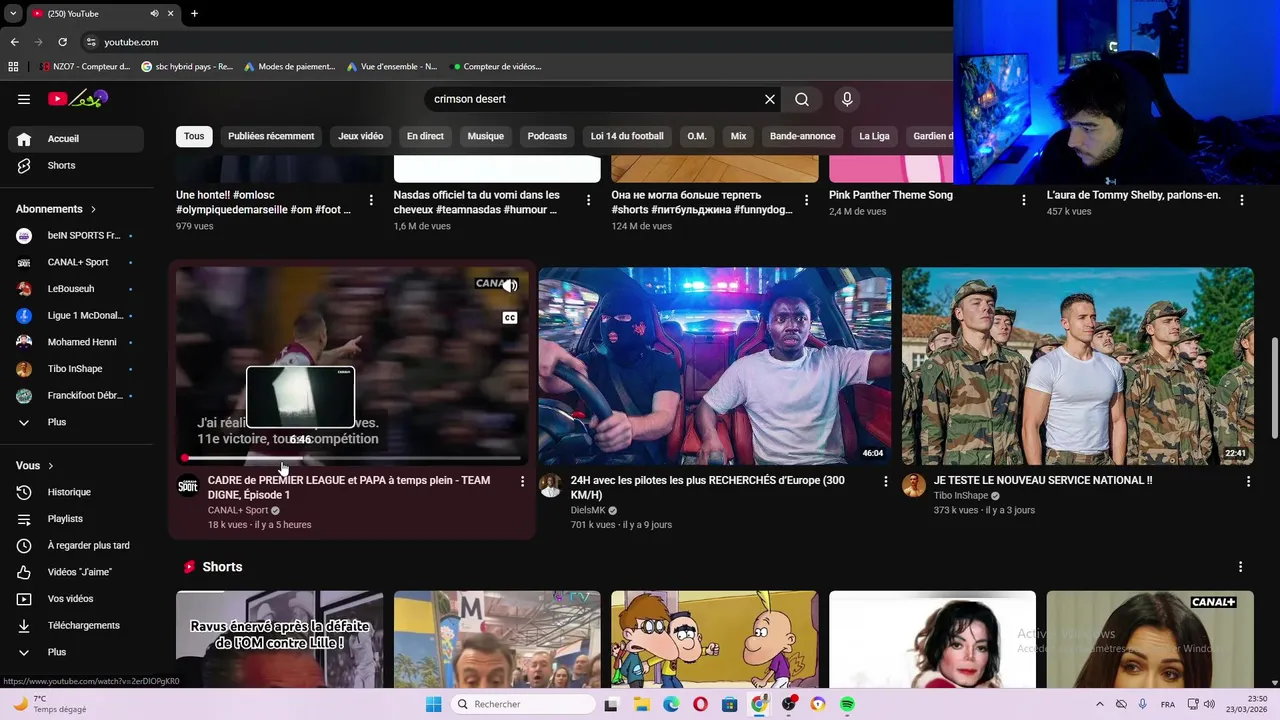Go back with the browser back arrow
The height and width of the screenshot is (720, 1280).
click(x=14, y=42)
